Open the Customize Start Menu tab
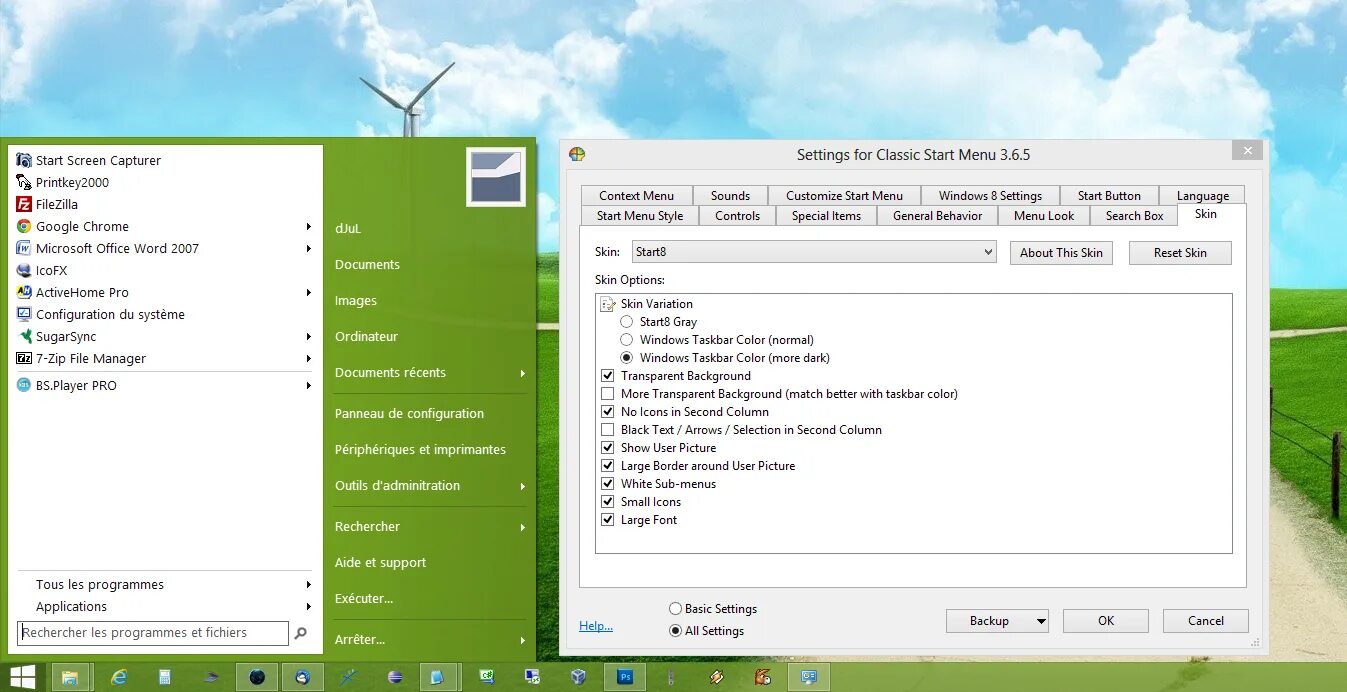 point(844,196)
